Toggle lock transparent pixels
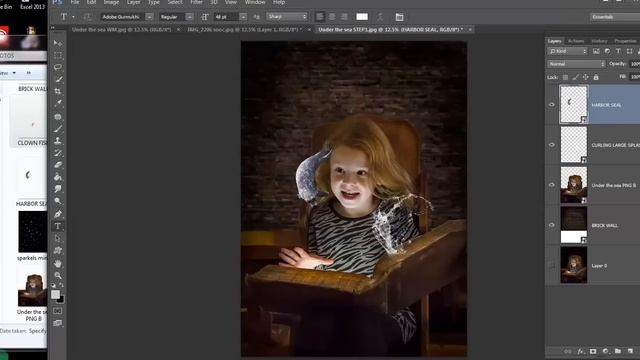 pos(565,77)
